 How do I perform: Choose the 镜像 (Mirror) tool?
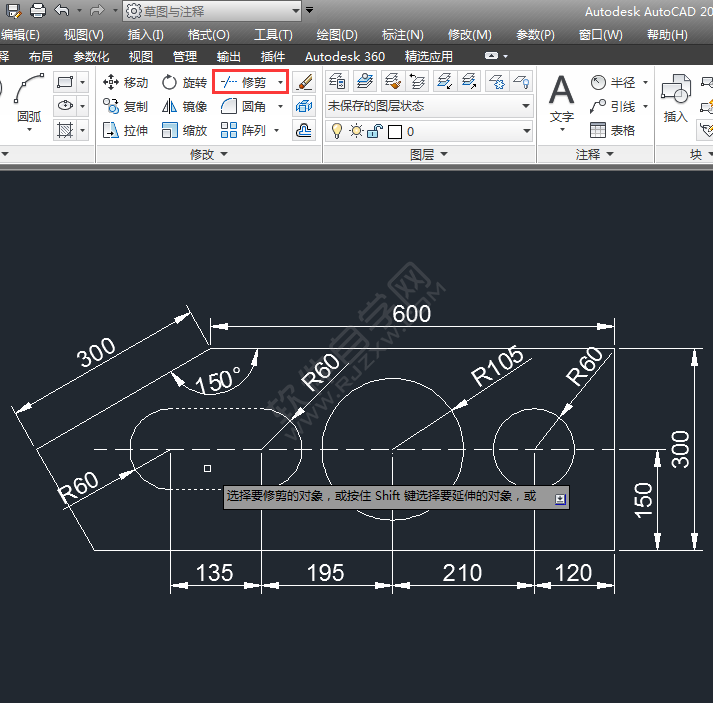click(x=184, y=106)
